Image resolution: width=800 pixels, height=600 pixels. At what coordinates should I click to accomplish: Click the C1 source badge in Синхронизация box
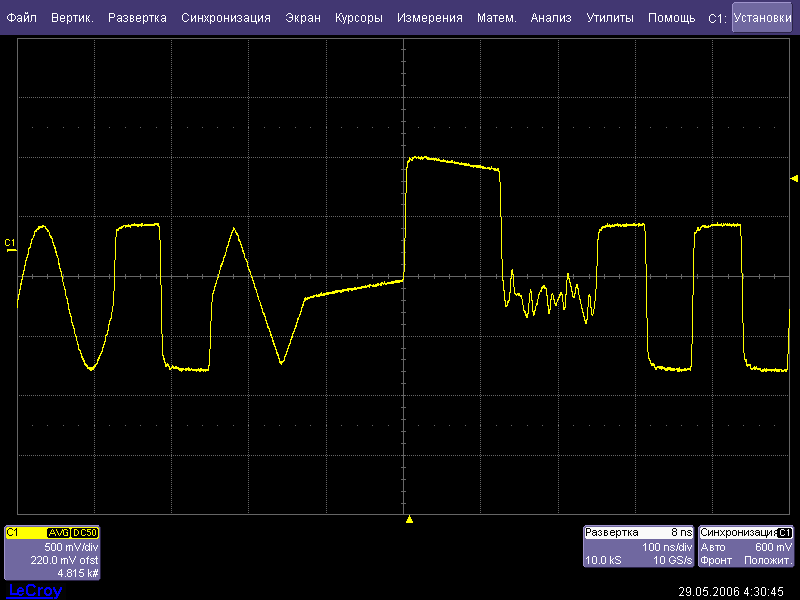(785, 533)
